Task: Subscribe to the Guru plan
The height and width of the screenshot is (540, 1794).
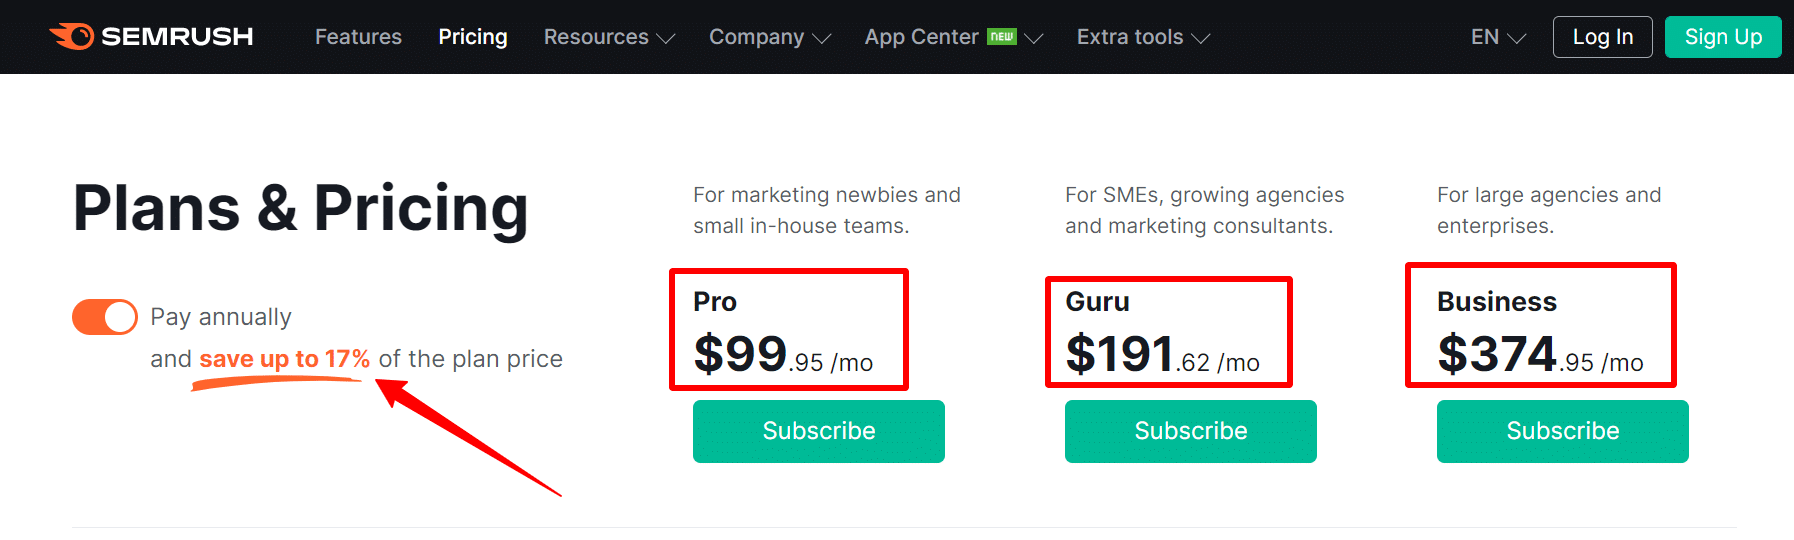Action: 1191,431
